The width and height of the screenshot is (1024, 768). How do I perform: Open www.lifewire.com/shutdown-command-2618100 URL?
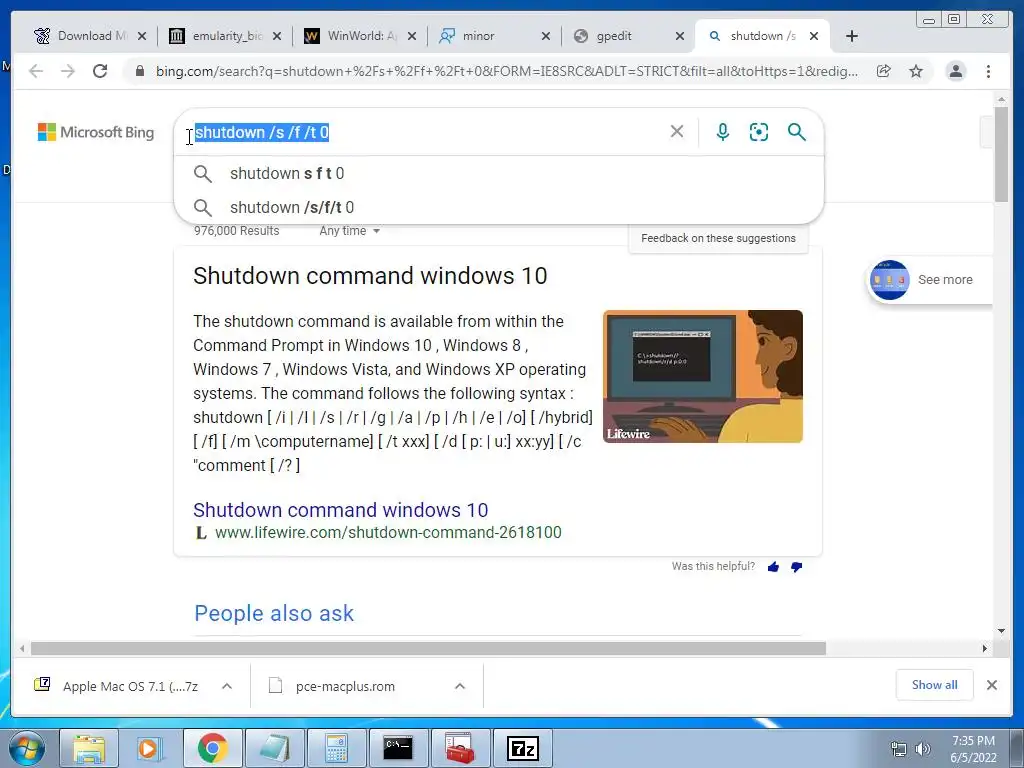pyautogui.click(x=388, y=532)
